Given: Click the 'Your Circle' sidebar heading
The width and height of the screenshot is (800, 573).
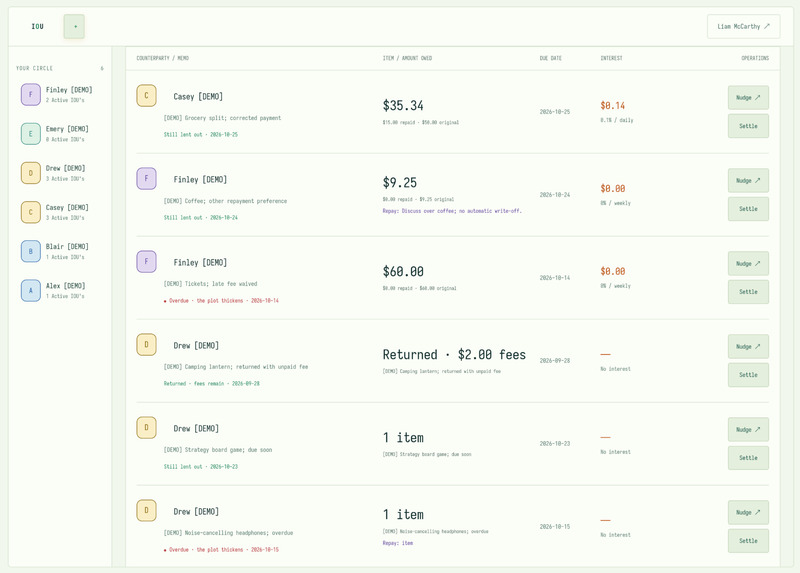Looking at the screenshot, I should pyautogui.click(x=34, y=68).
